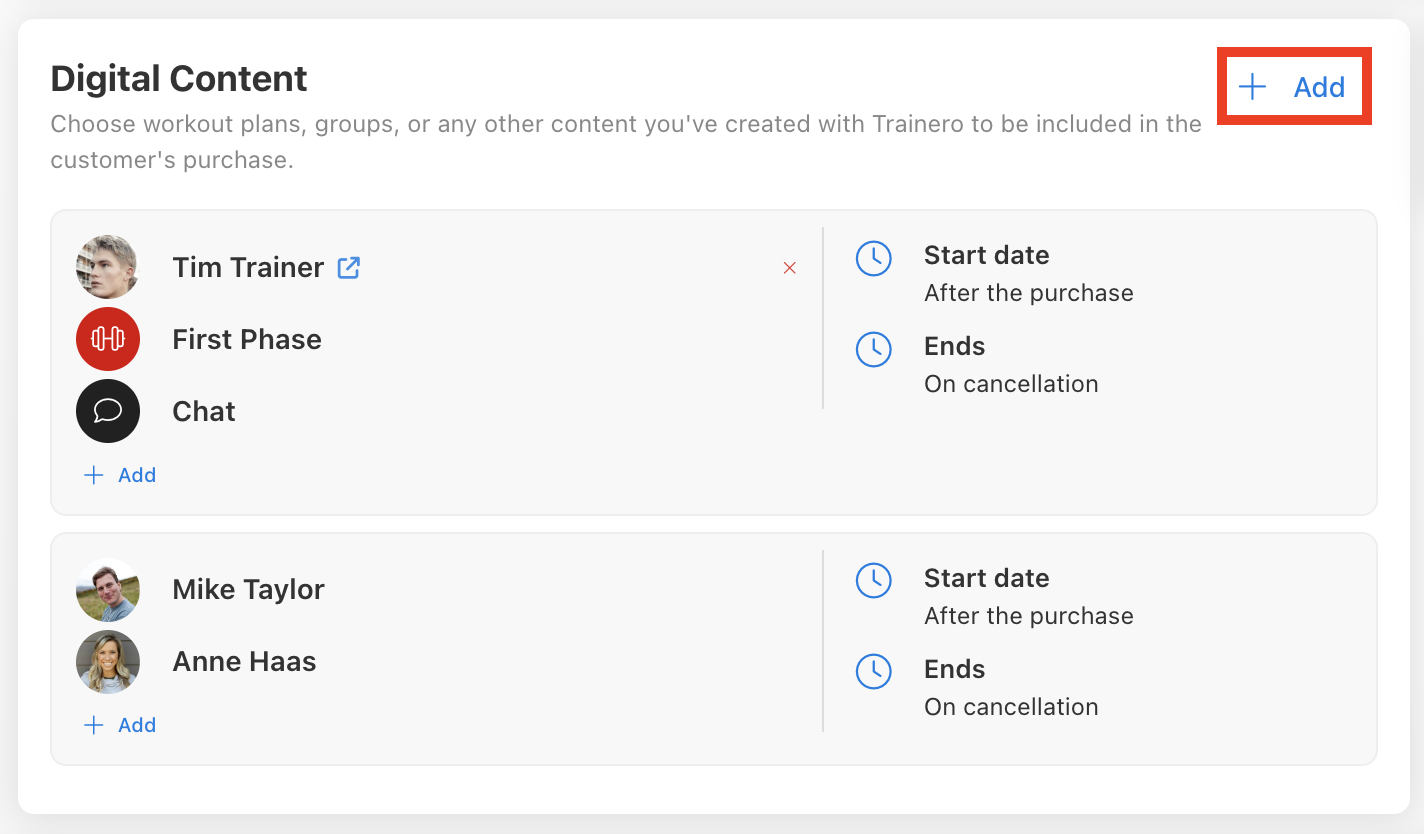This screenshot has width=1424, height=834.
Task: Open Tim Trainer's external link icon
Action: pos(348,267)
